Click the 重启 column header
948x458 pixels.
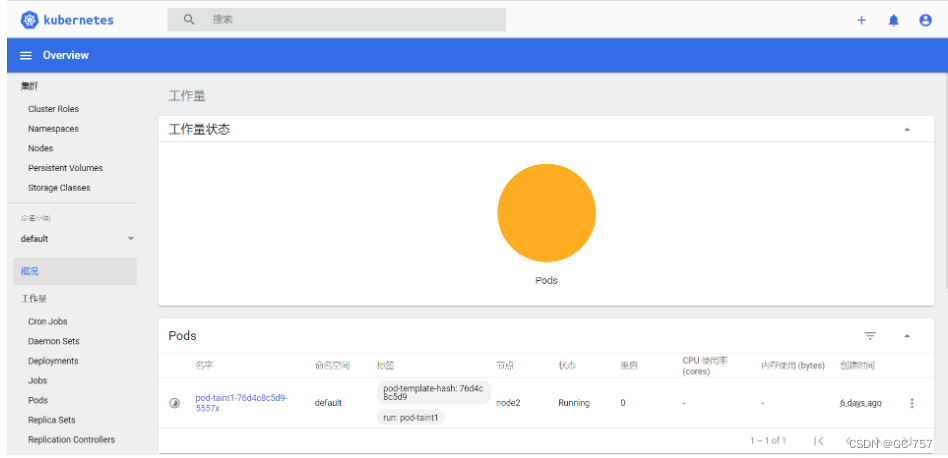point(629,366)
